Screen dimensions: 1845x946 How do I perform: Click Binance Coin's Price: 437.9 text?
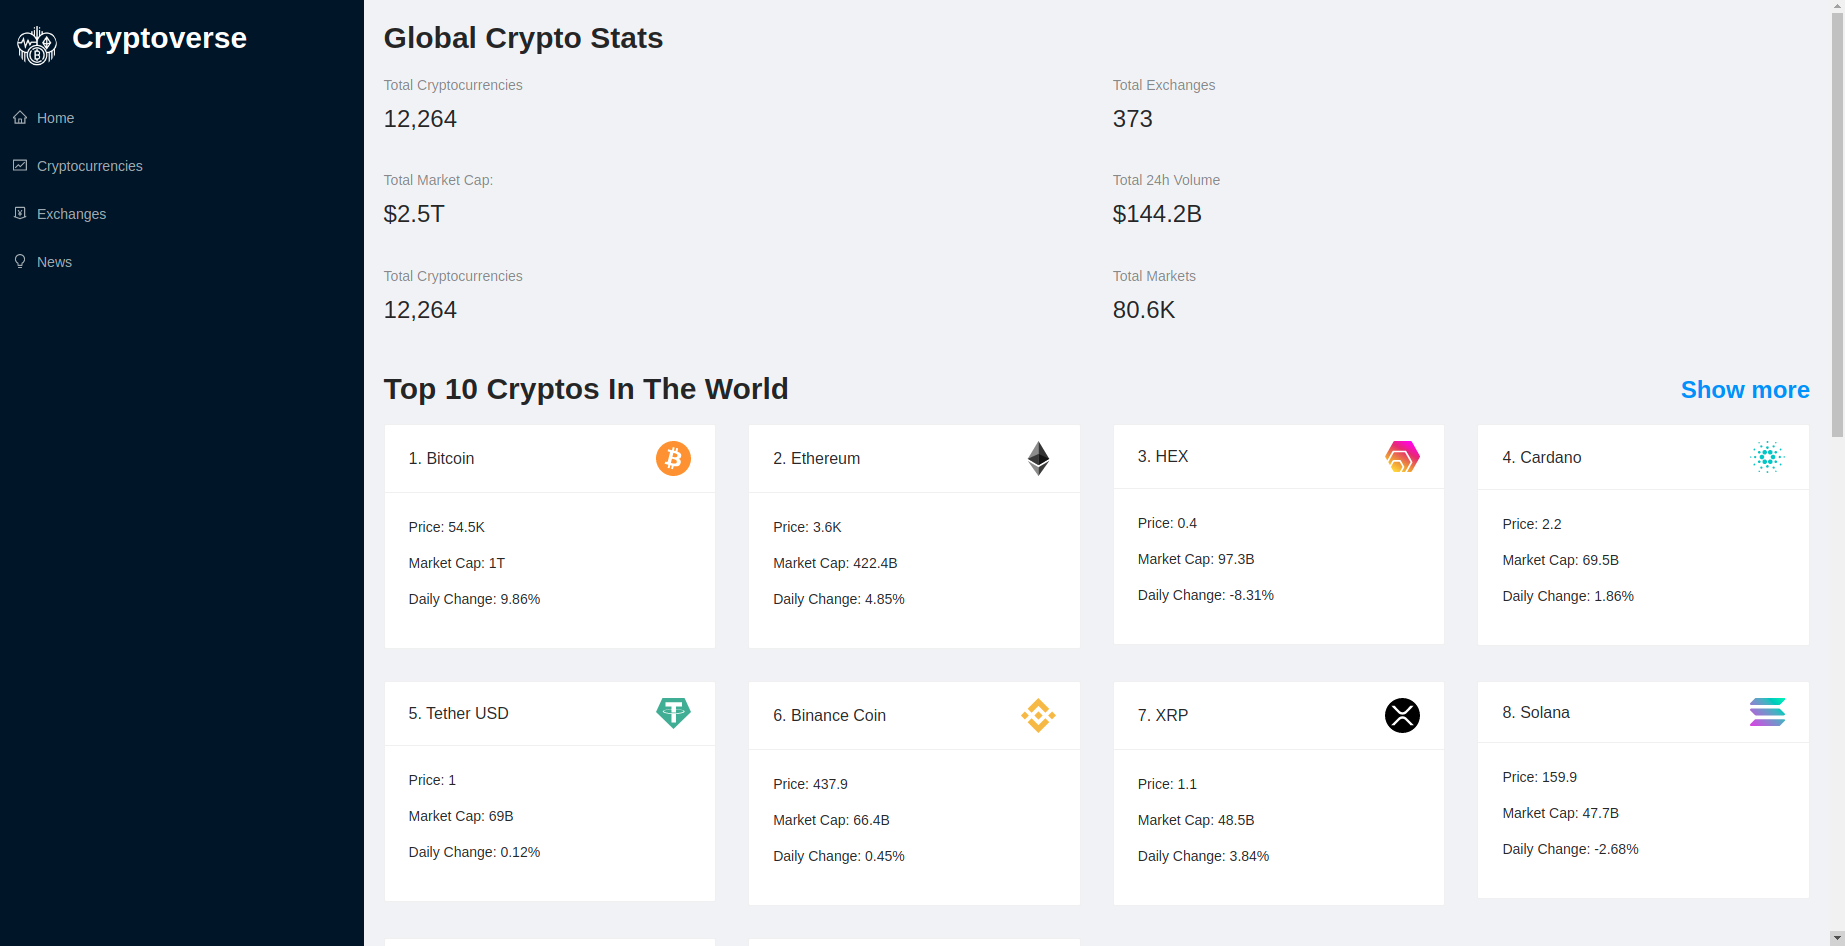(810, 784)
